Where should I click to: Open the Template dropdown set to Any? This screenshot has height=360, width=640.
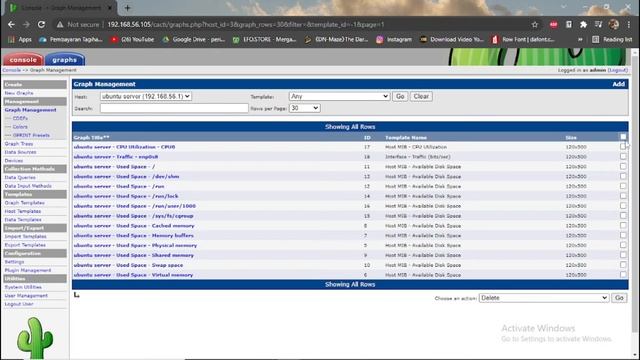339,96
